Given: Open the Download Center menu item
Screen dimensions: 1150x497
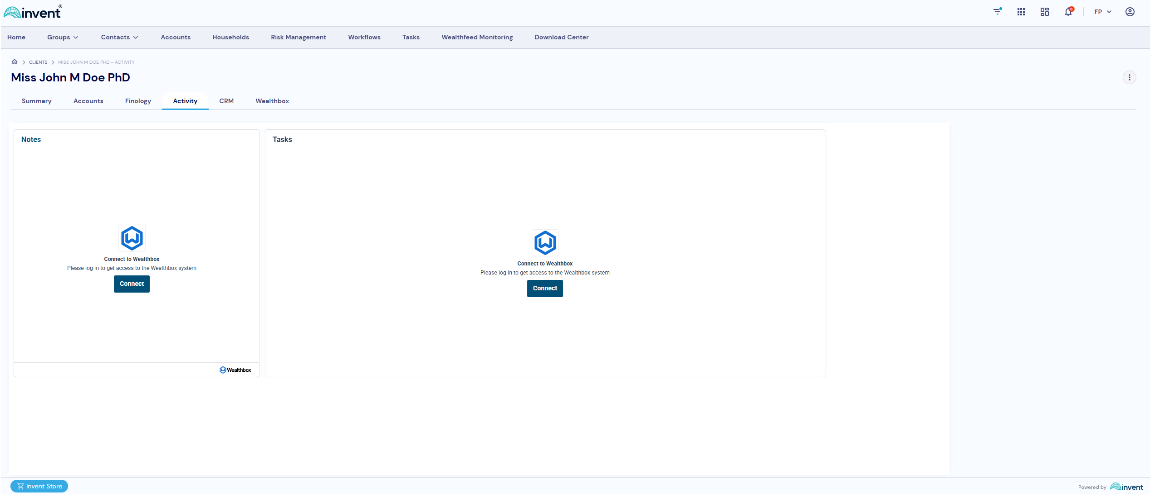Looking at the screenshot, I should pyautogui.click(x=561, y=37).
